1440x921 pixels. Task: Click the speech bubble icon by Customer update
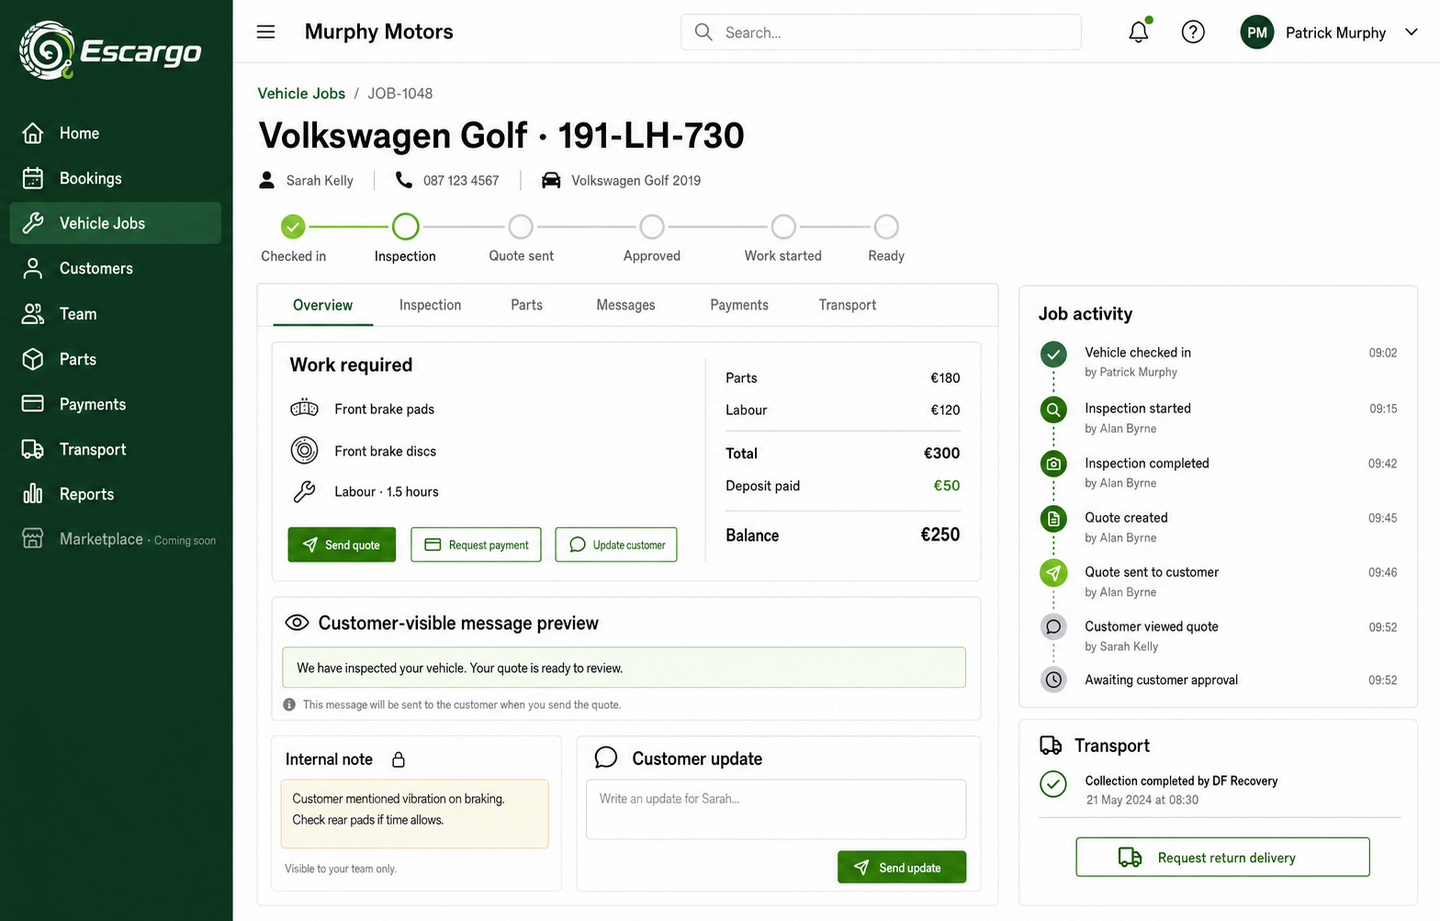click(x=606, y=758)
